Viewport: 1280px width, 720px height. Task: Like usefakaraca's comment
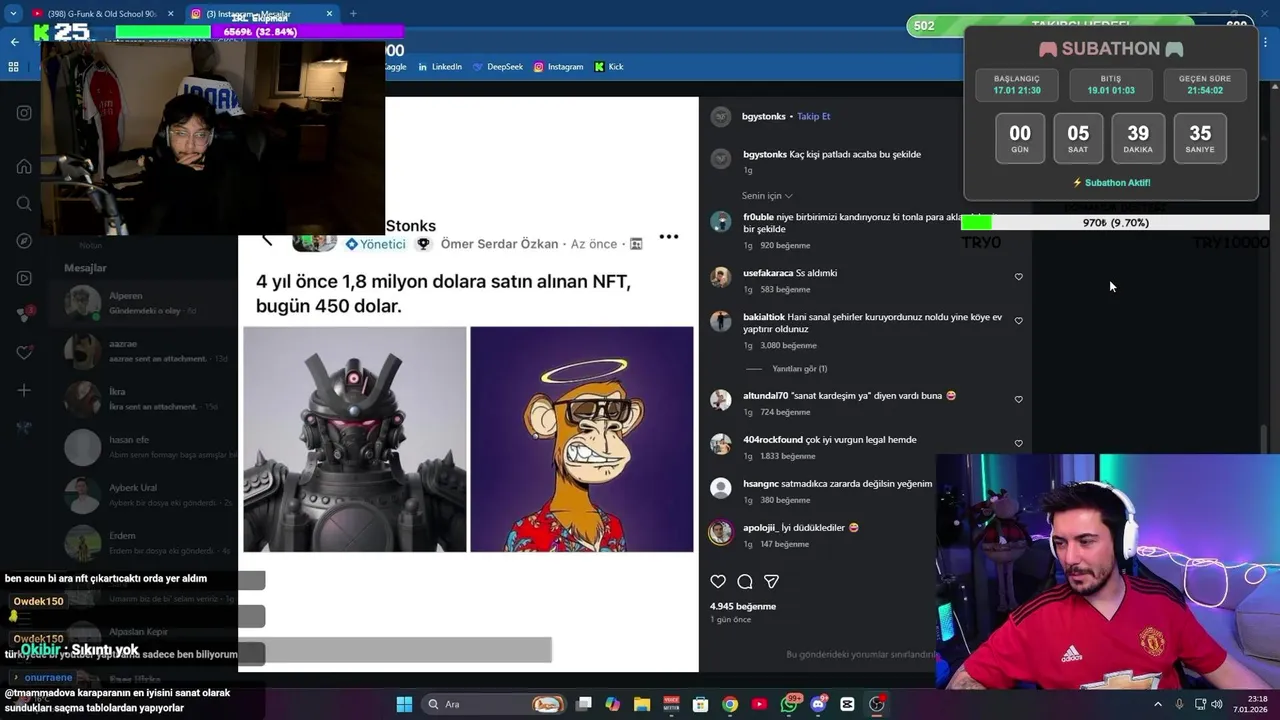coord(1019,277)
